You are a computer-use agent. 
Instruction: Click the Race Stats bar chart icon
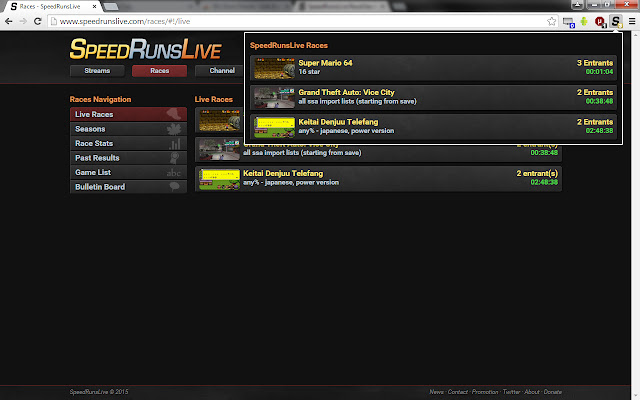click(175, 144)
